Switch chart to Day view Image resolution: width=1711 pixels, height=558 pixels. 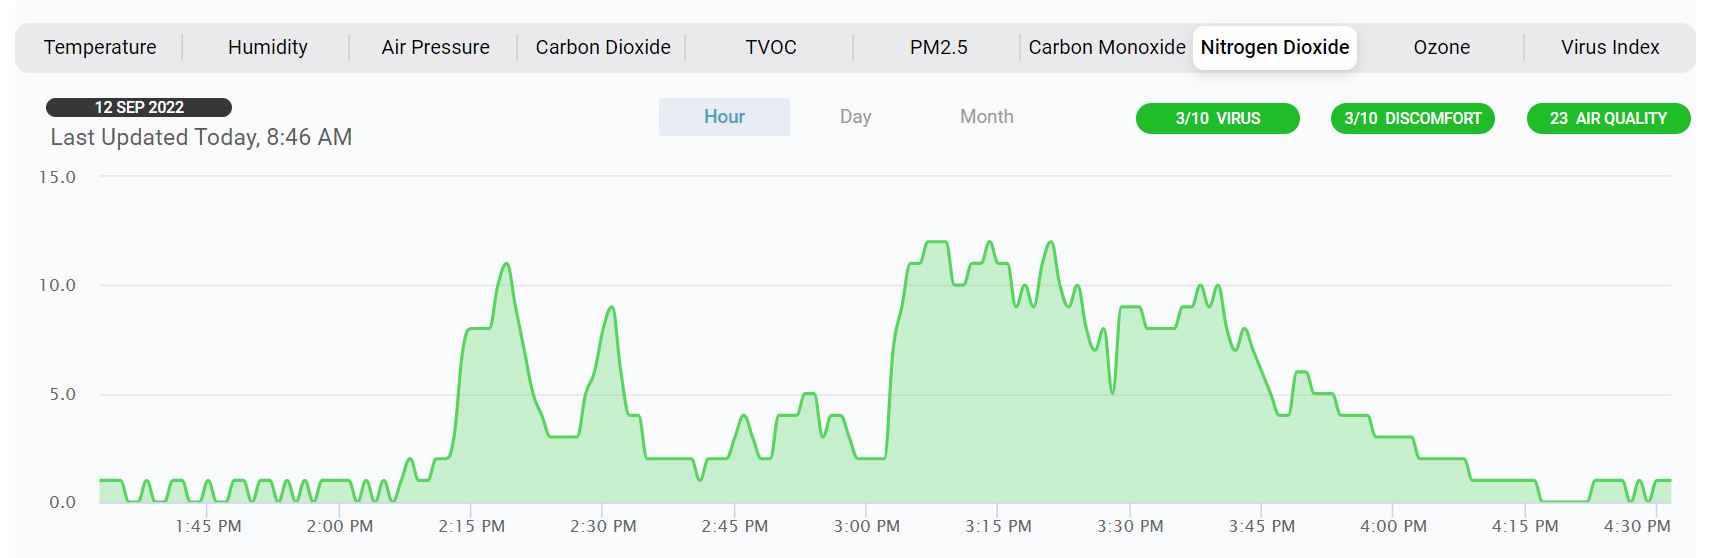click(855, 117)
